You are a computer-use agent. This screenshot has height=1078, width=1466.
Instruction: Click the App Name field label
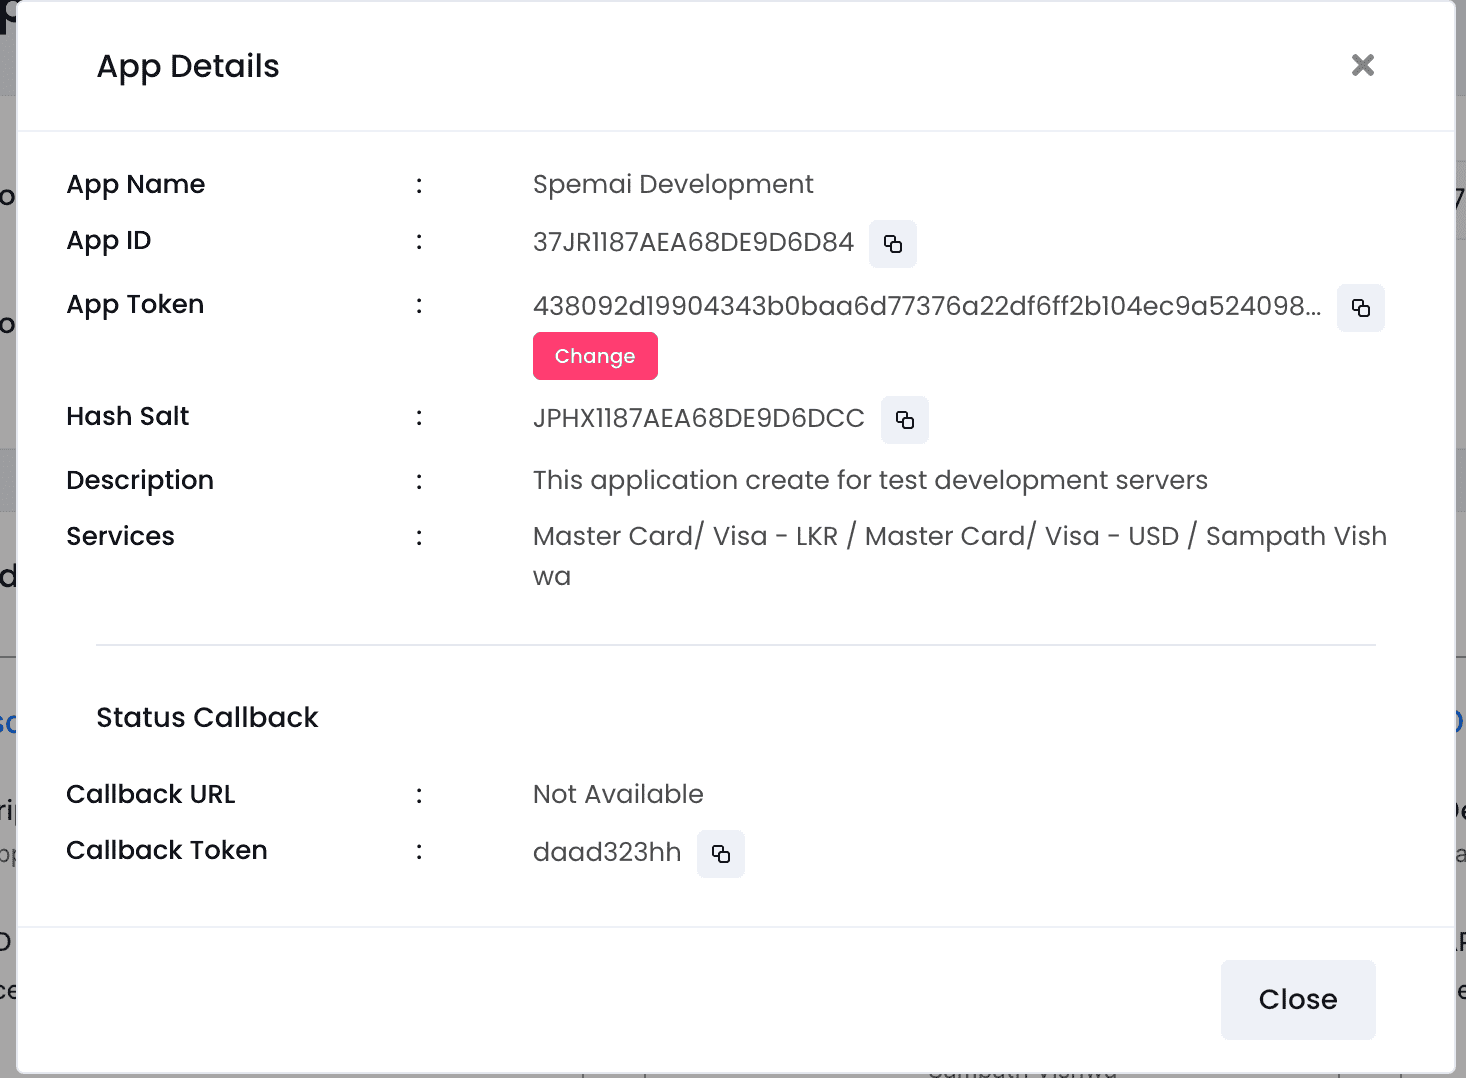click(135, 184)
